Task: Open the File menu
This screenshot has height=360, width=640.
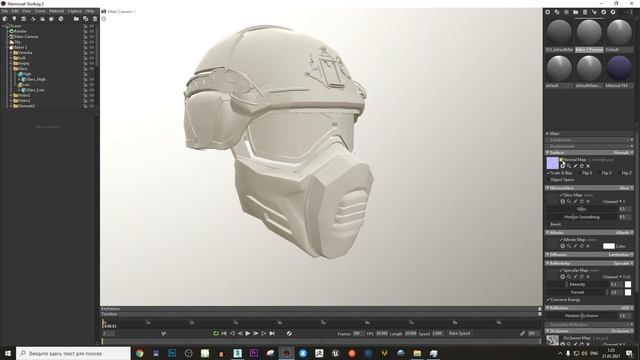Action: pos(4,11)
